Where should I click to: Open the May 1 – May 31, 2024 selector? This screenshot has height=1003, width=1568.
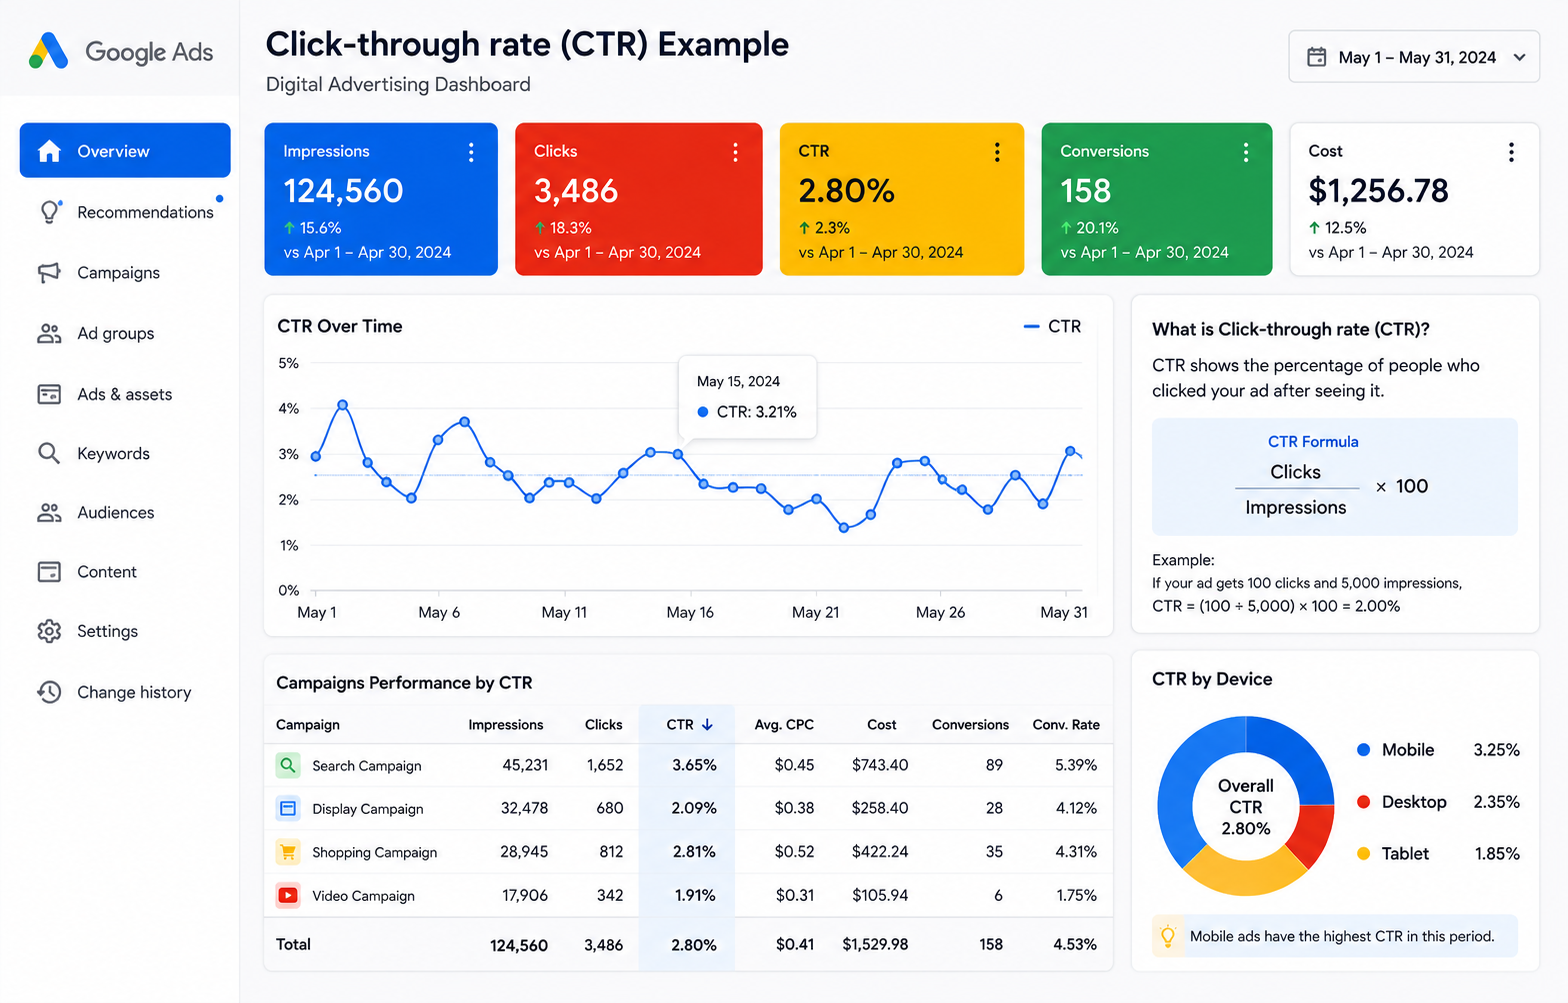[x=1414, y=57]
